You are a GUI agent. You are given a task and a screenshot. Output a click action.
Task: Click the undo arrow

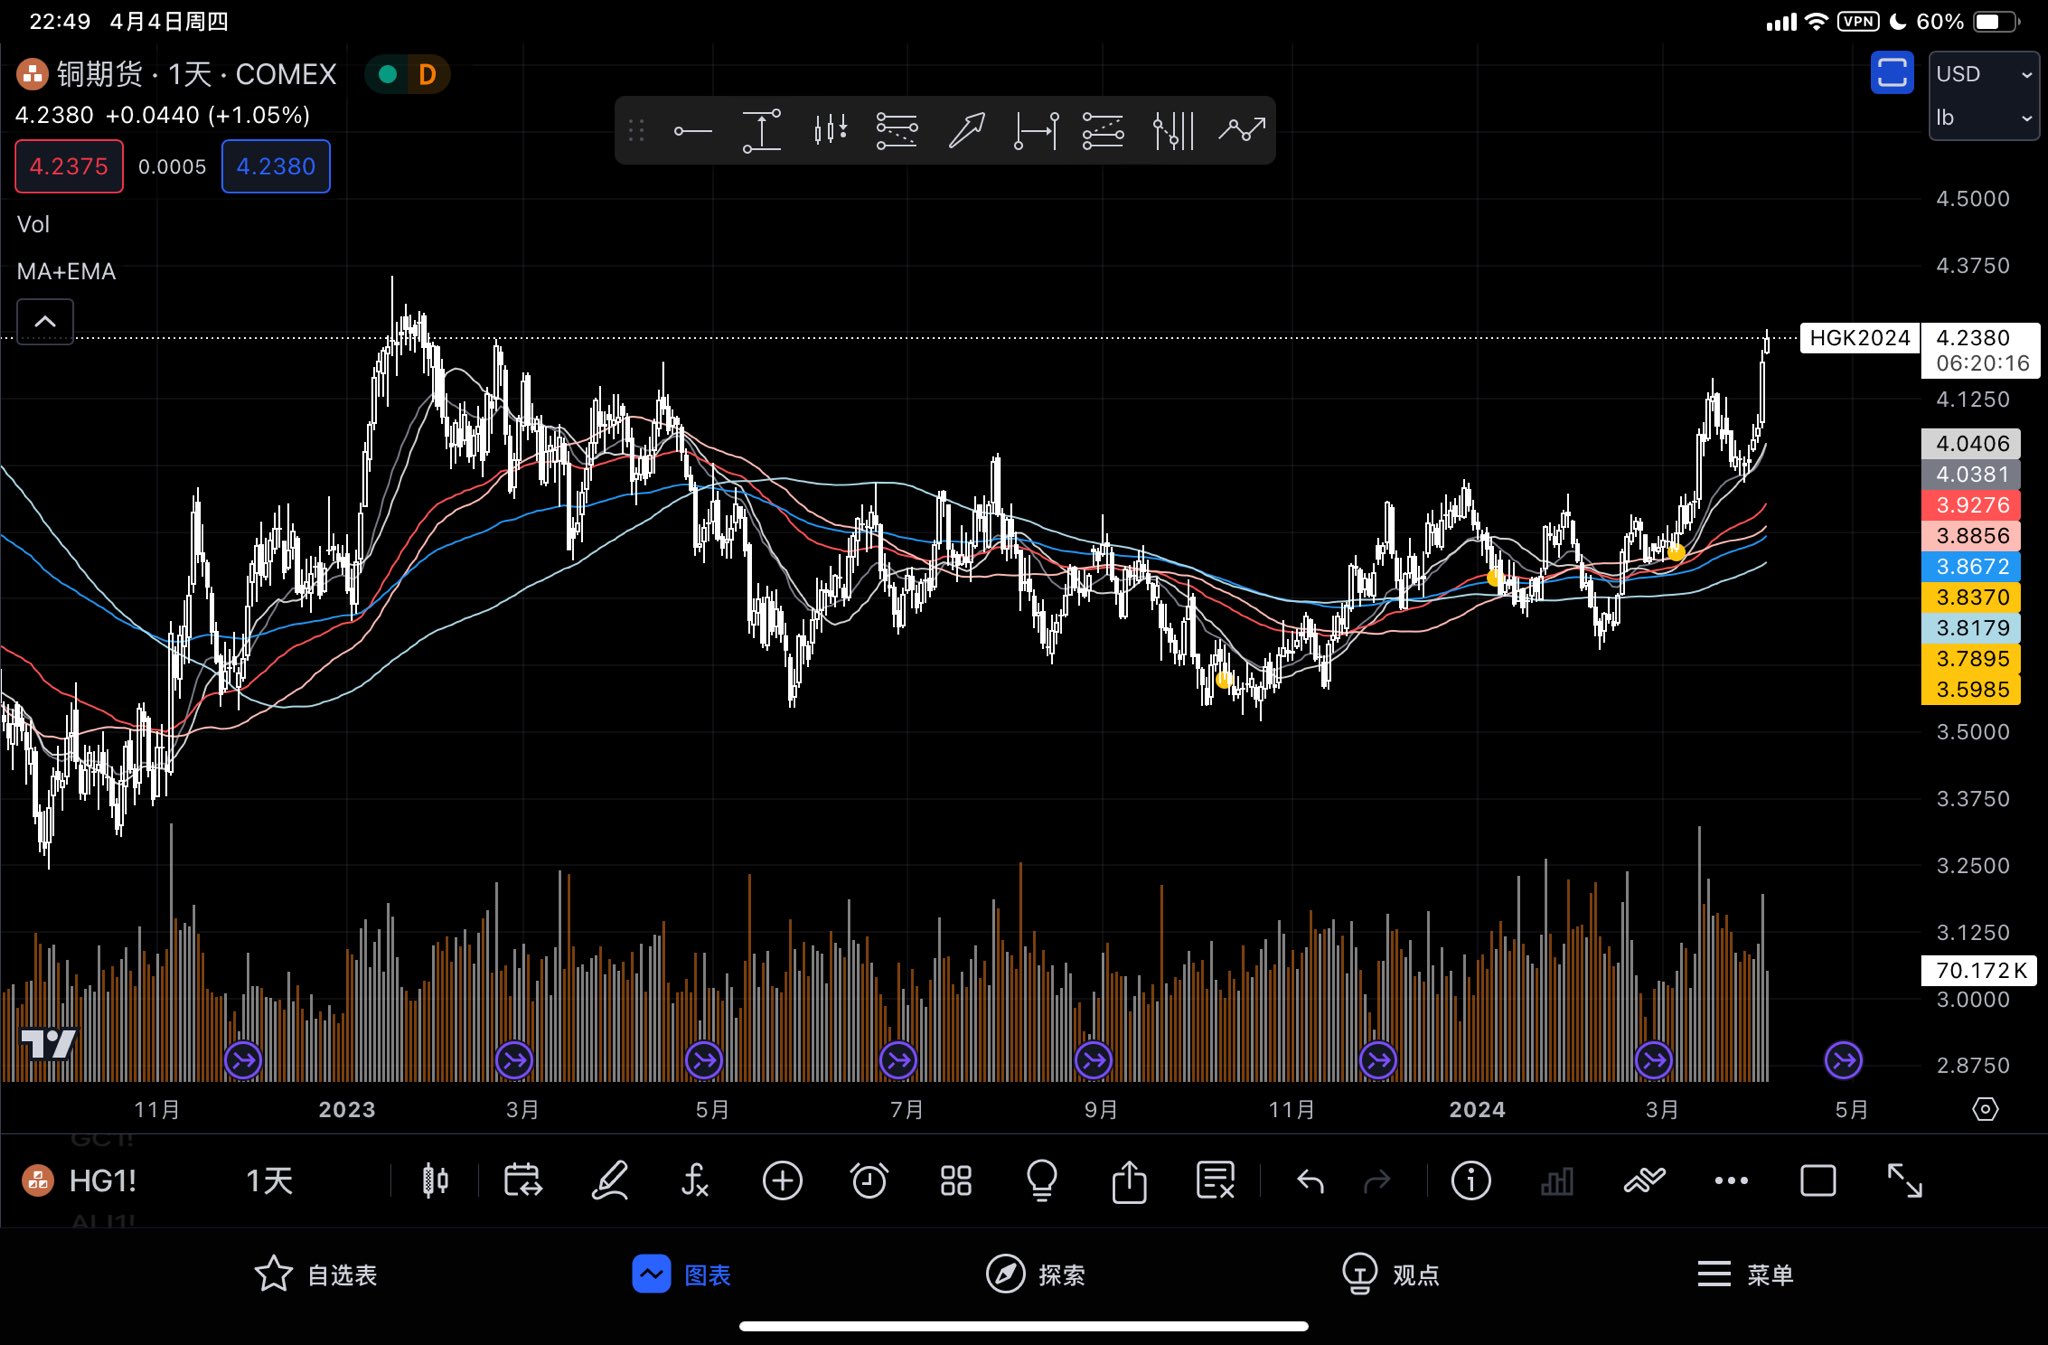coord(1310,1182)
